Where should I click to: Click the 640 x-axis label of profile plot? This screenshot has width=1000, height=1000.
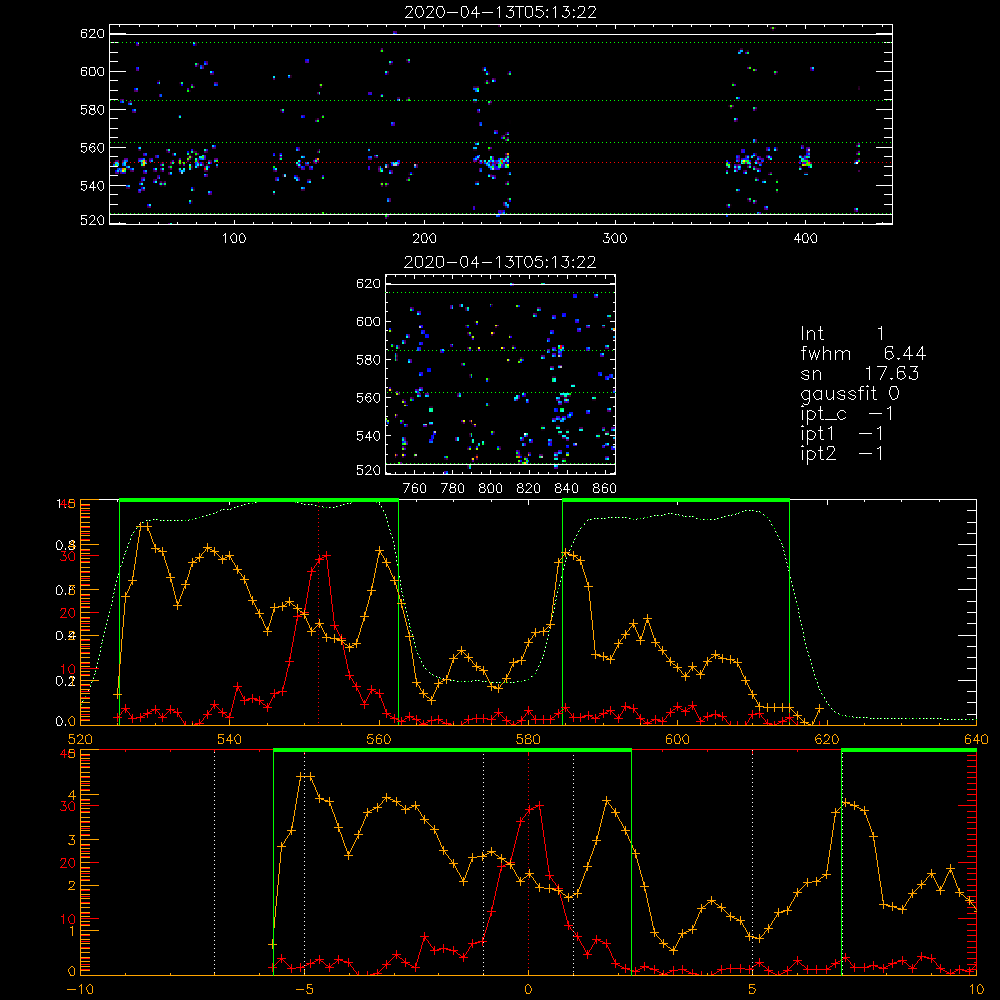pyautogui.click(x=976, y=739)
